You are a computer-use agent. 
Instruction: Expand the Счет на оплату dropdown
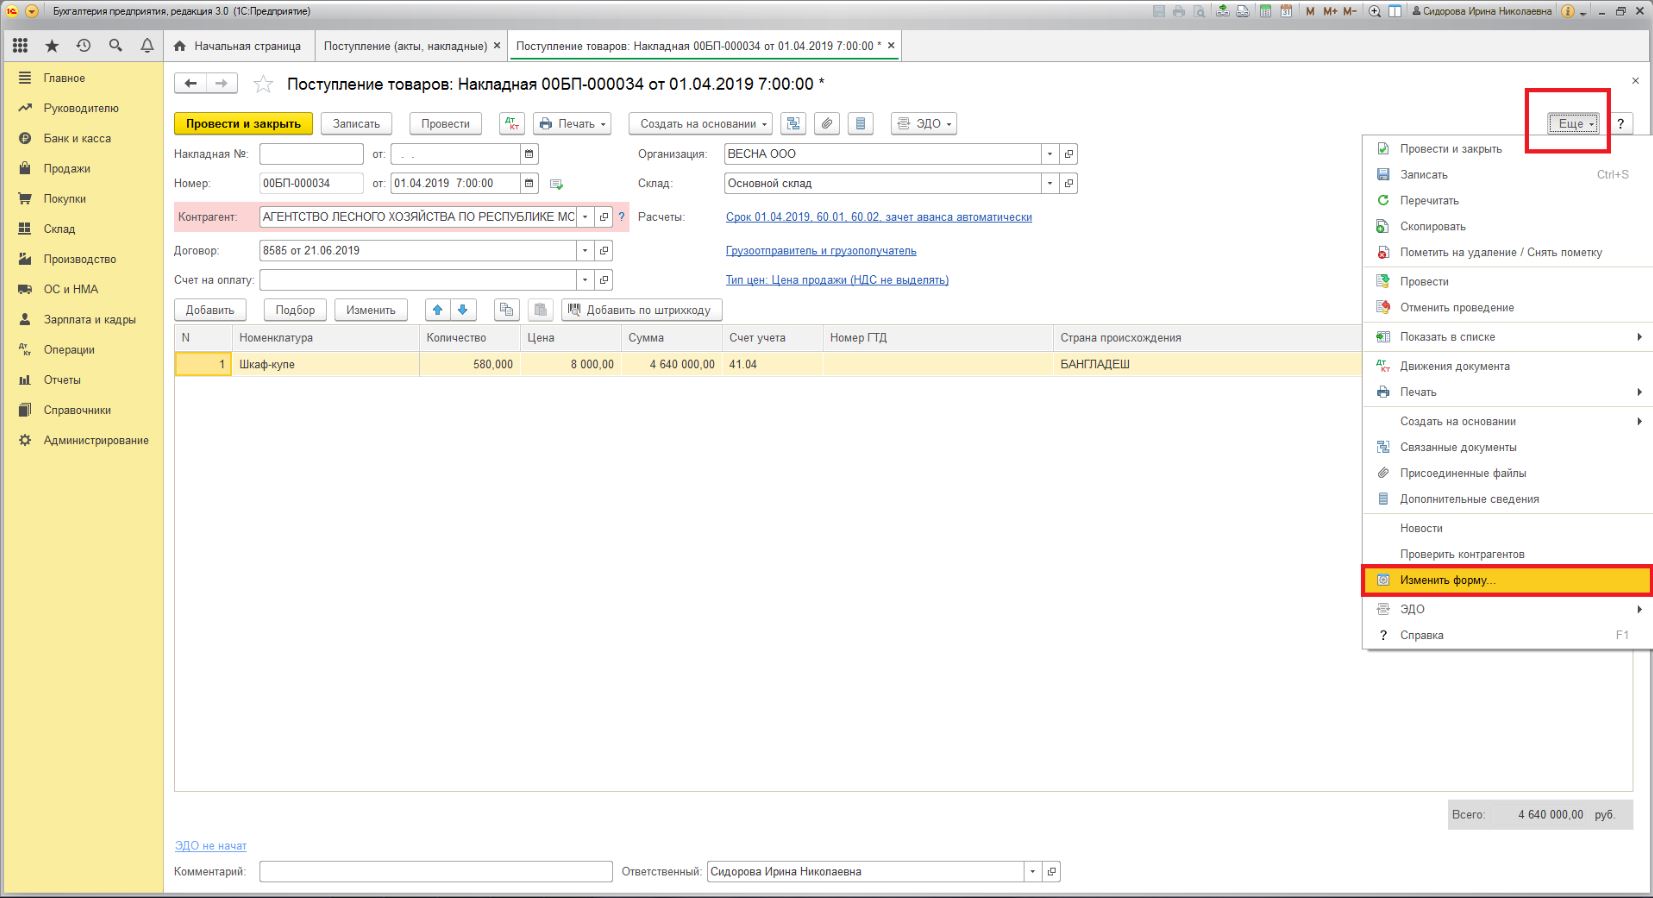[x=585, y=280]
